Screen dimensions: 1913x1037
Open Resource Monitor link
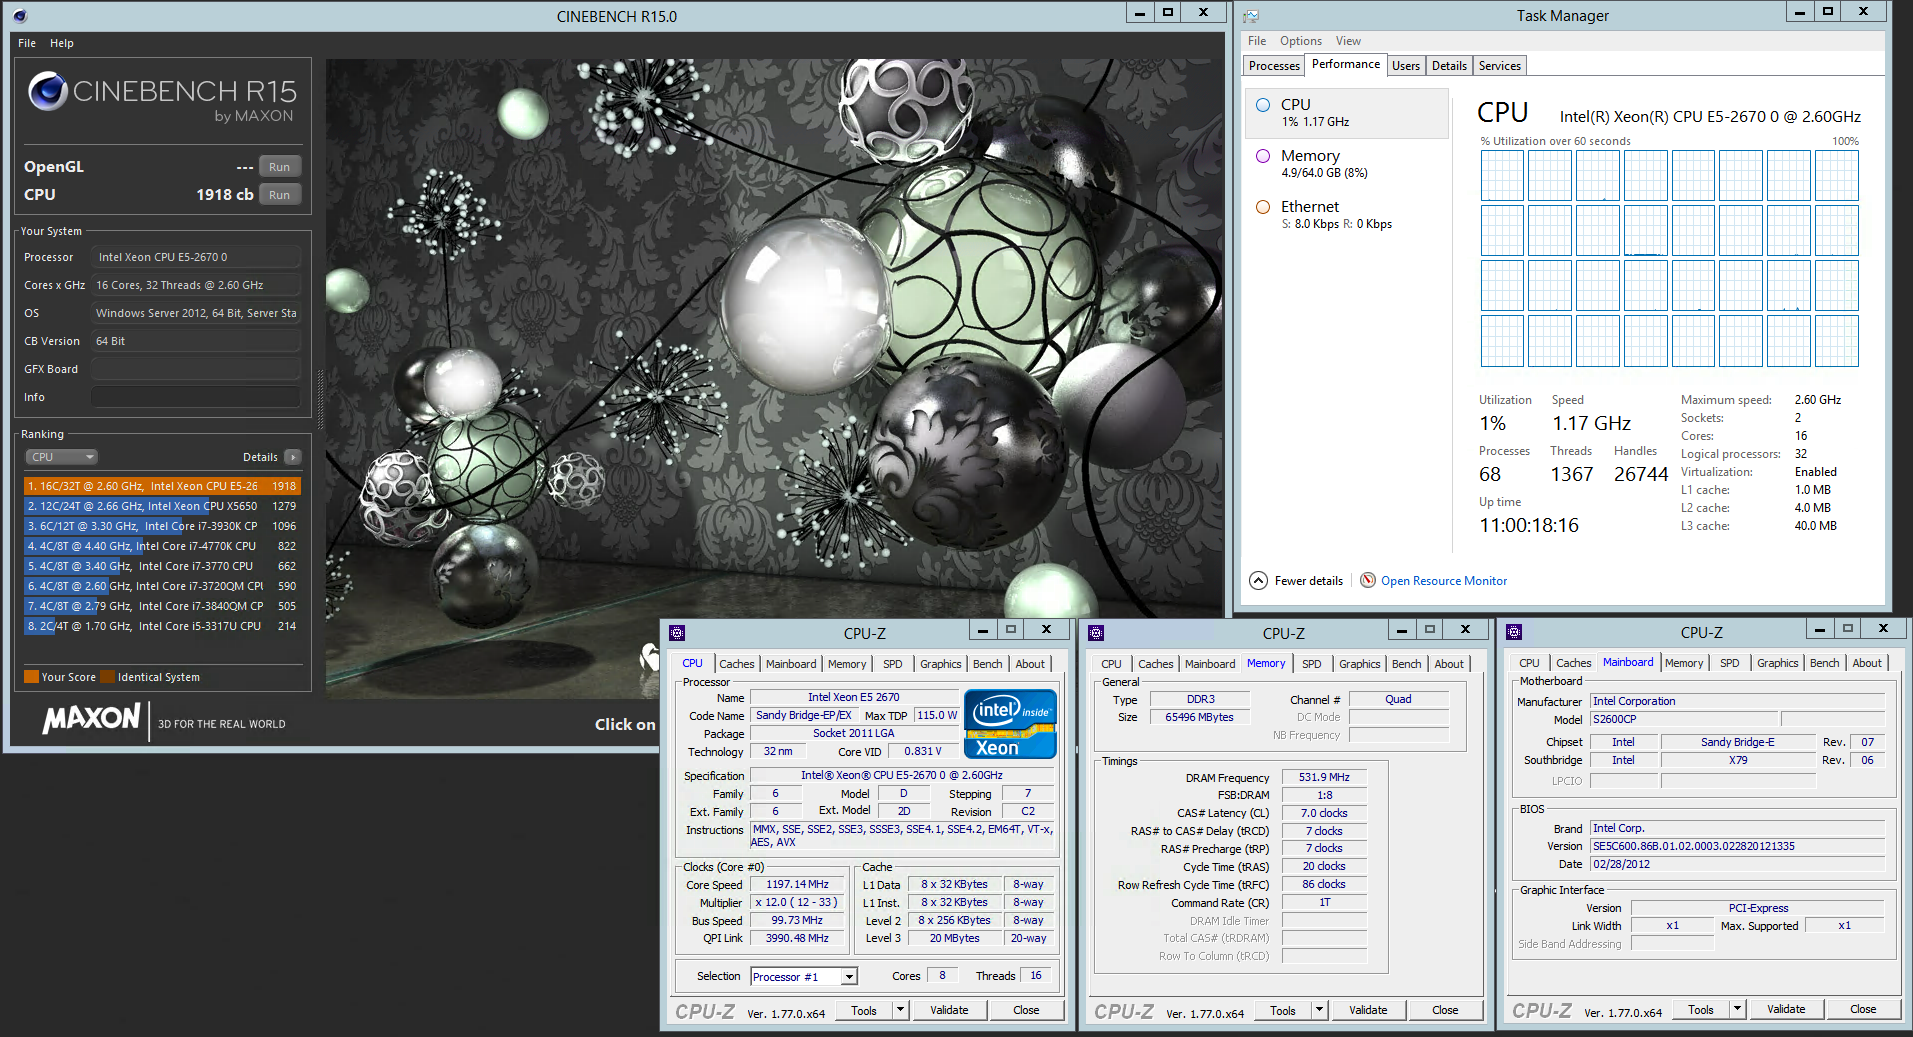1443,581
